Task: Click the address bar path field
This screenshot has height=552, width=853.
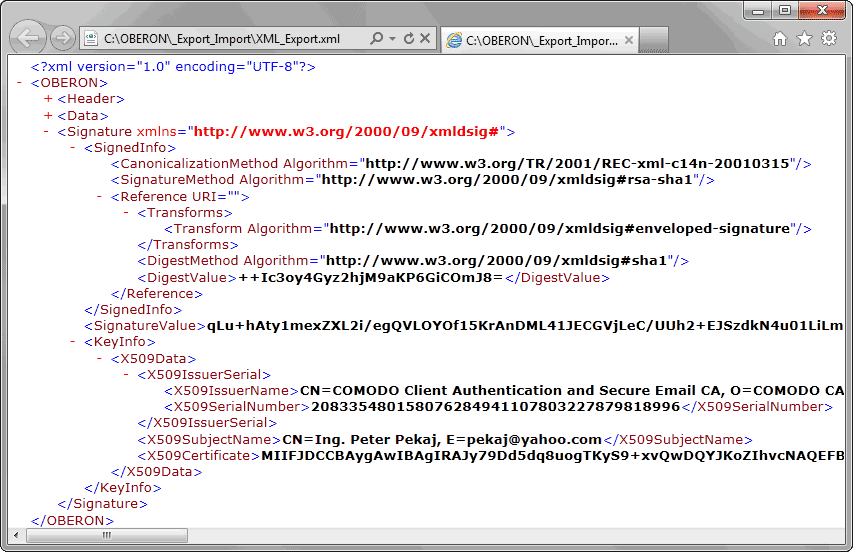Action: pos(230,39)
